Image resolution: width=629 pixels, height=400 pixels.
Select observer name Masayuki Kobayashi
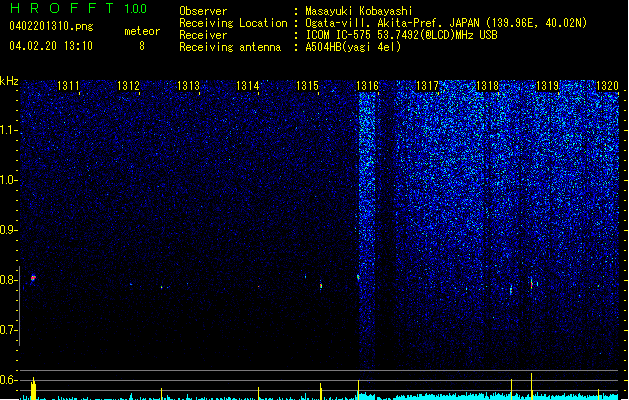pos(359,11)
